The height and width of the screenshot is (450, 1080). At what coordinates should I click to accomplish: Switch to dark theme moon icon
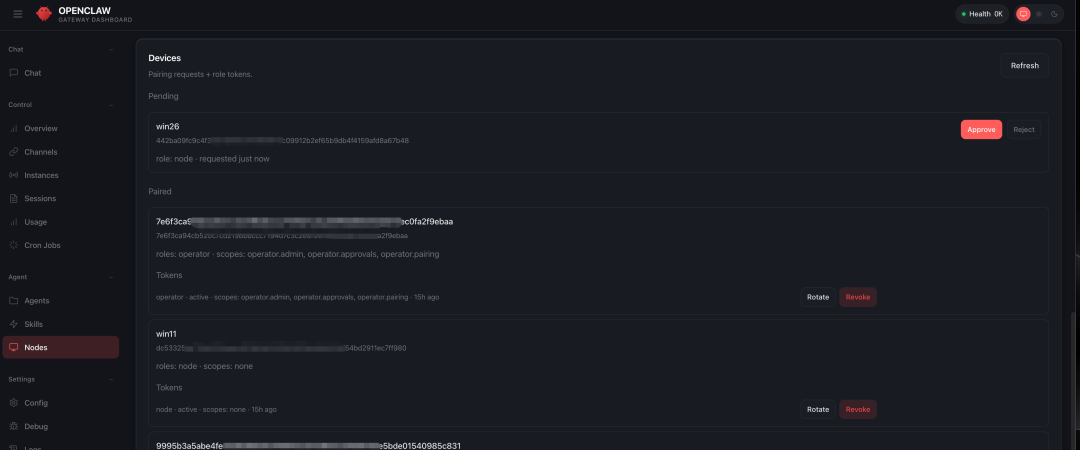(1054, 14)
